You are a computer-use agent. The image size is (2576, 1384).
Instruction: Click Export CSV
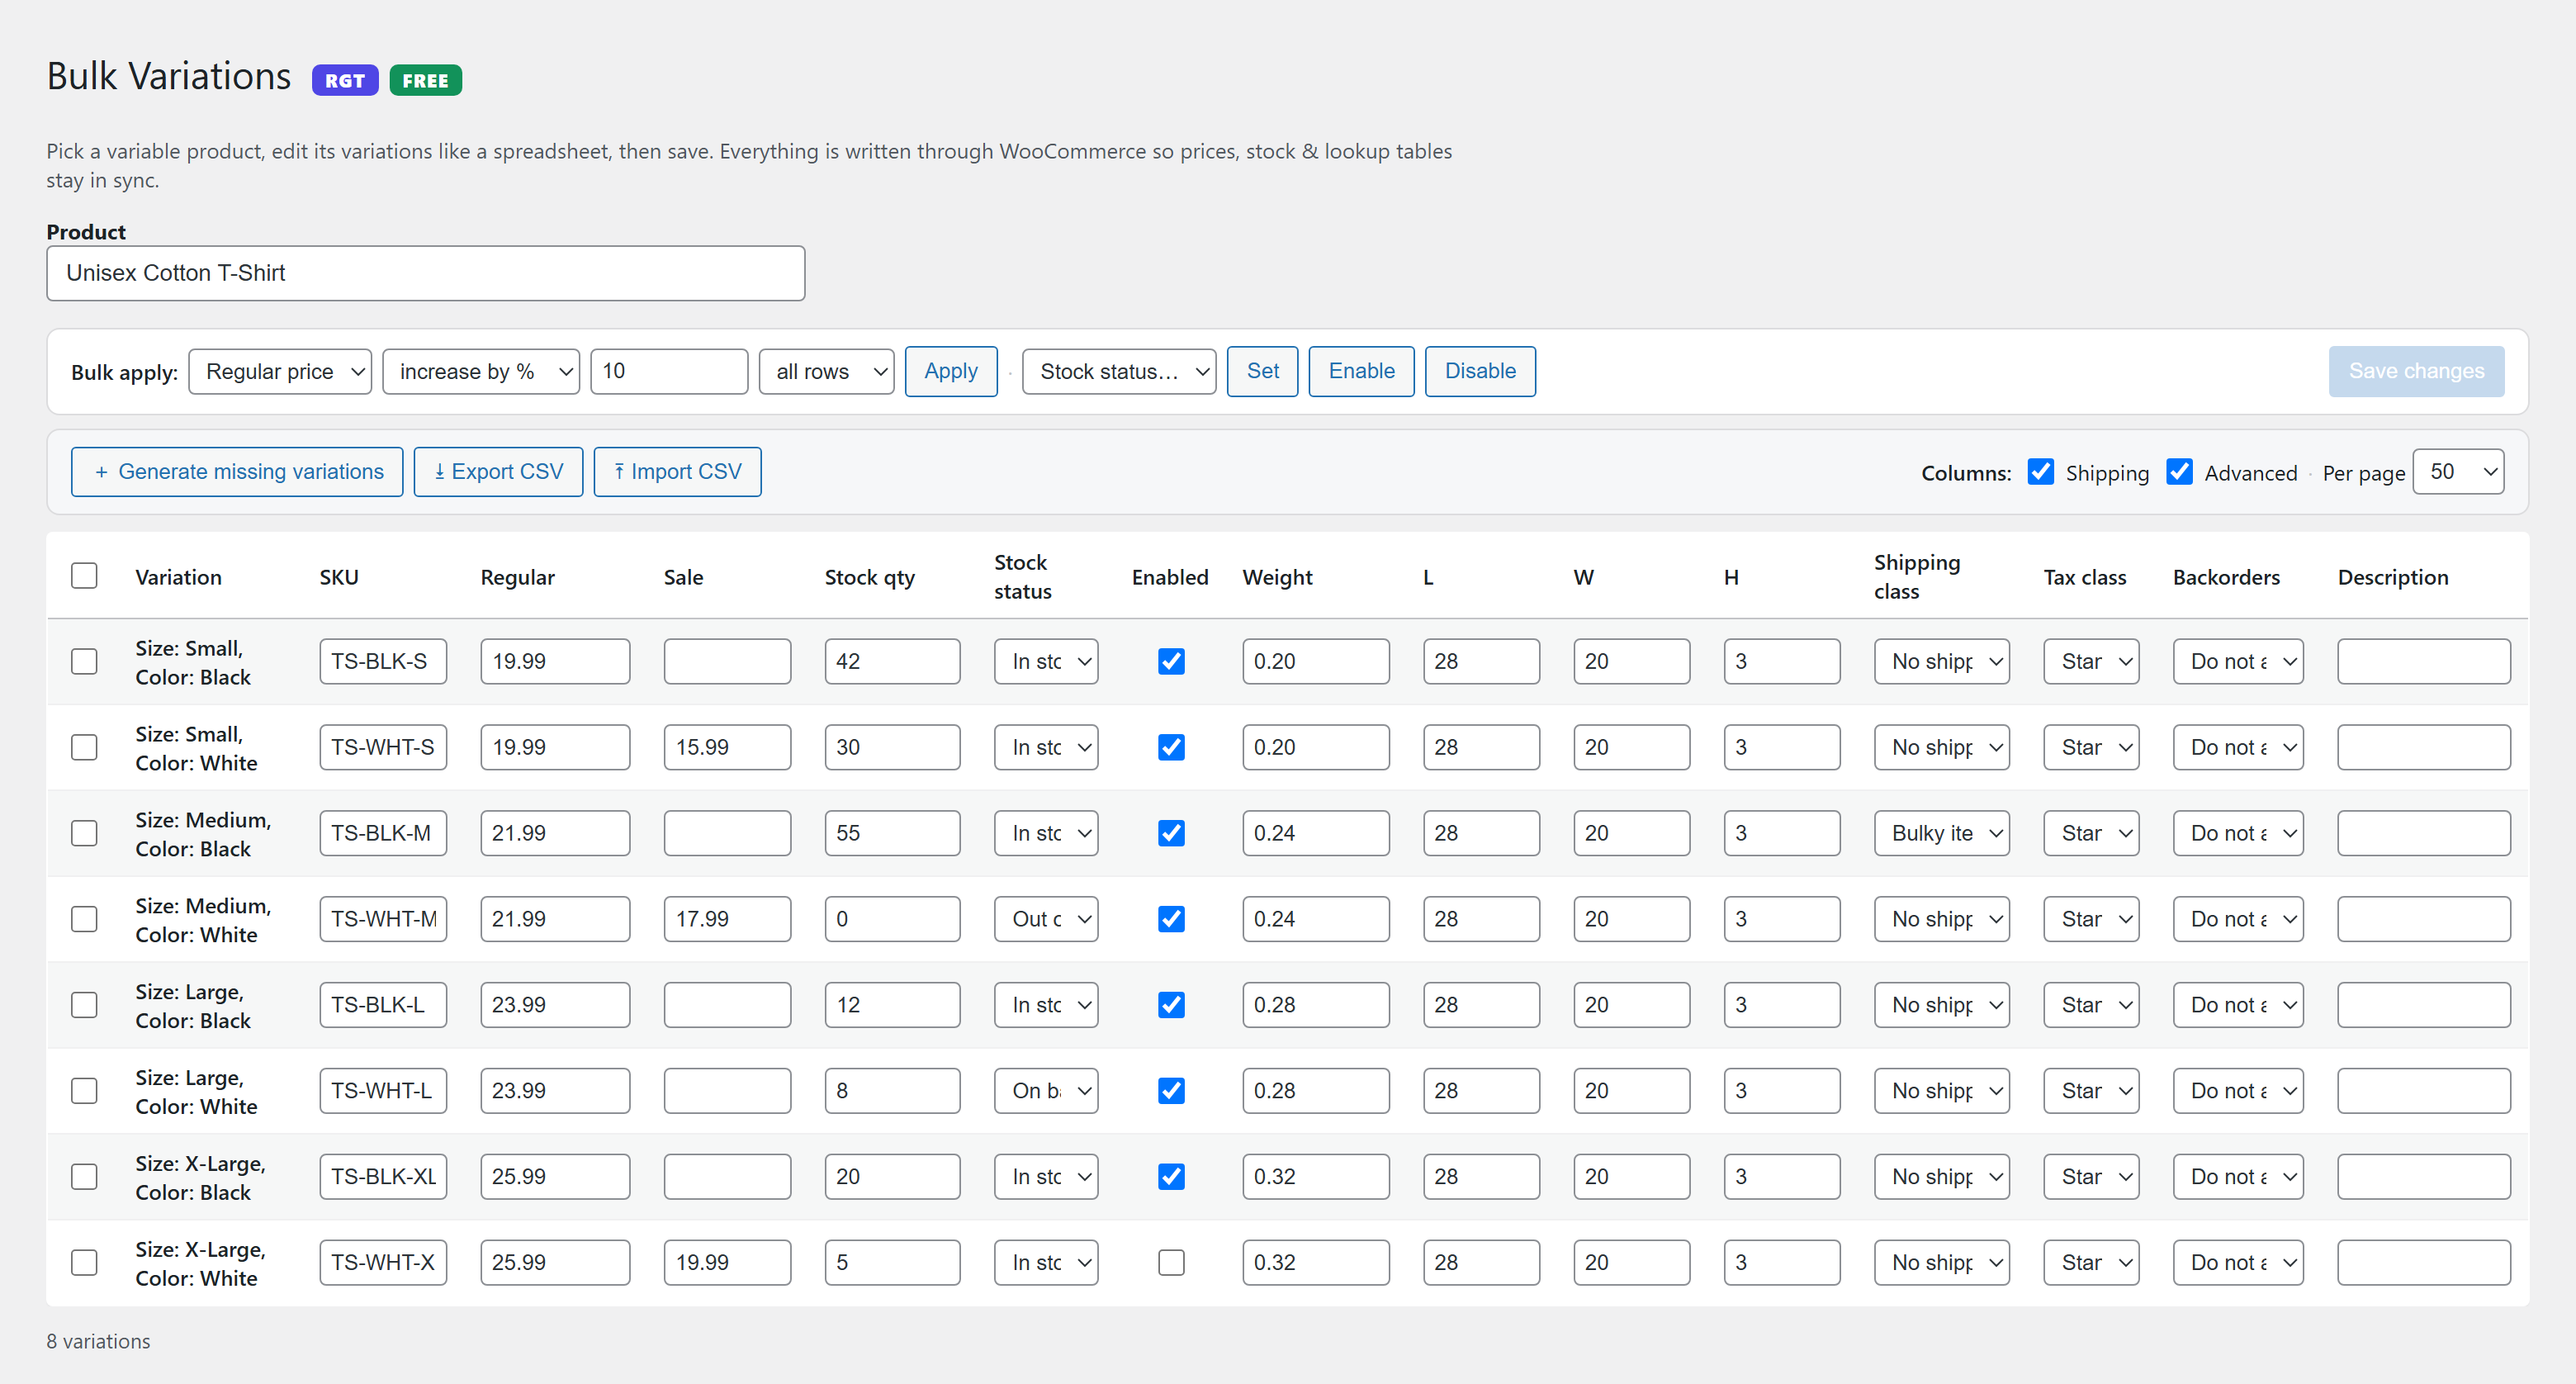tap(499, 472)
